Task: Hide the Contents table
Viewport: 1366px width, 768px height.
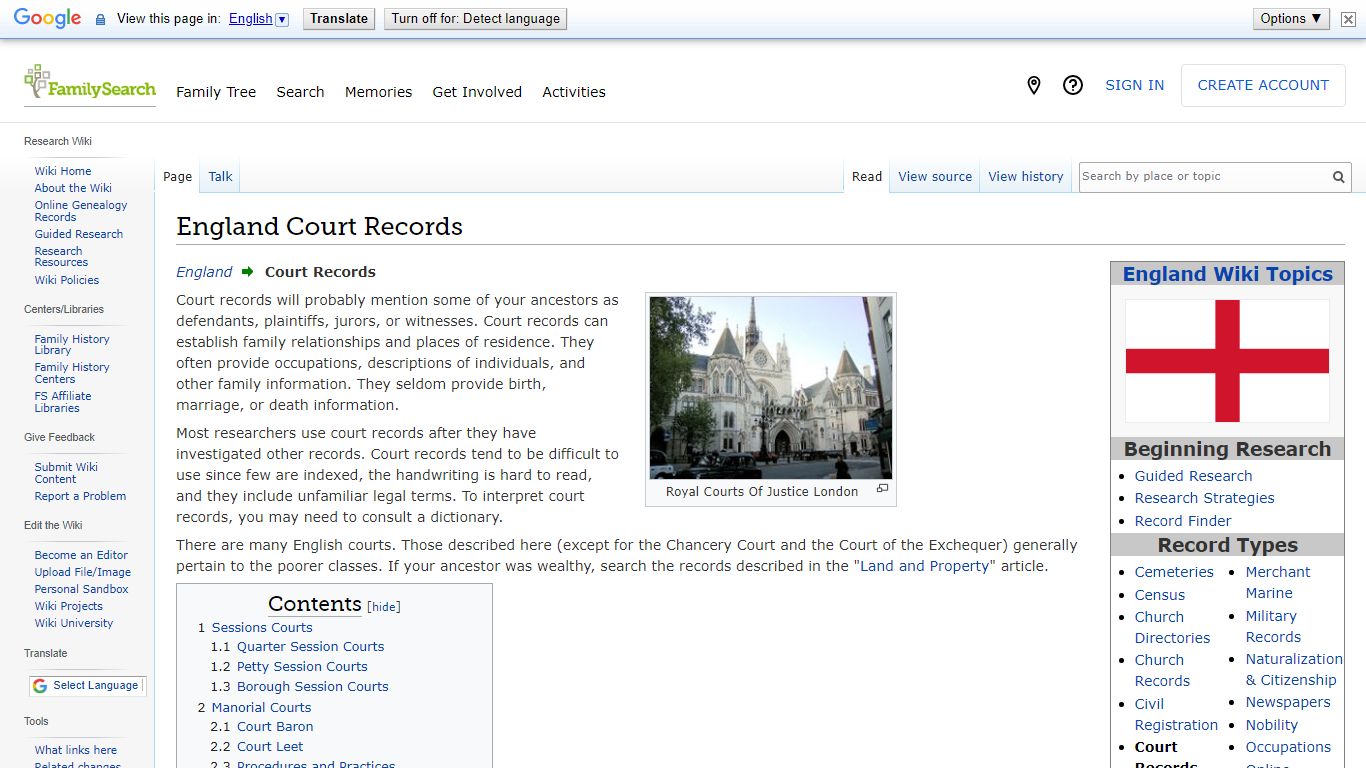Action: point(384,607)
